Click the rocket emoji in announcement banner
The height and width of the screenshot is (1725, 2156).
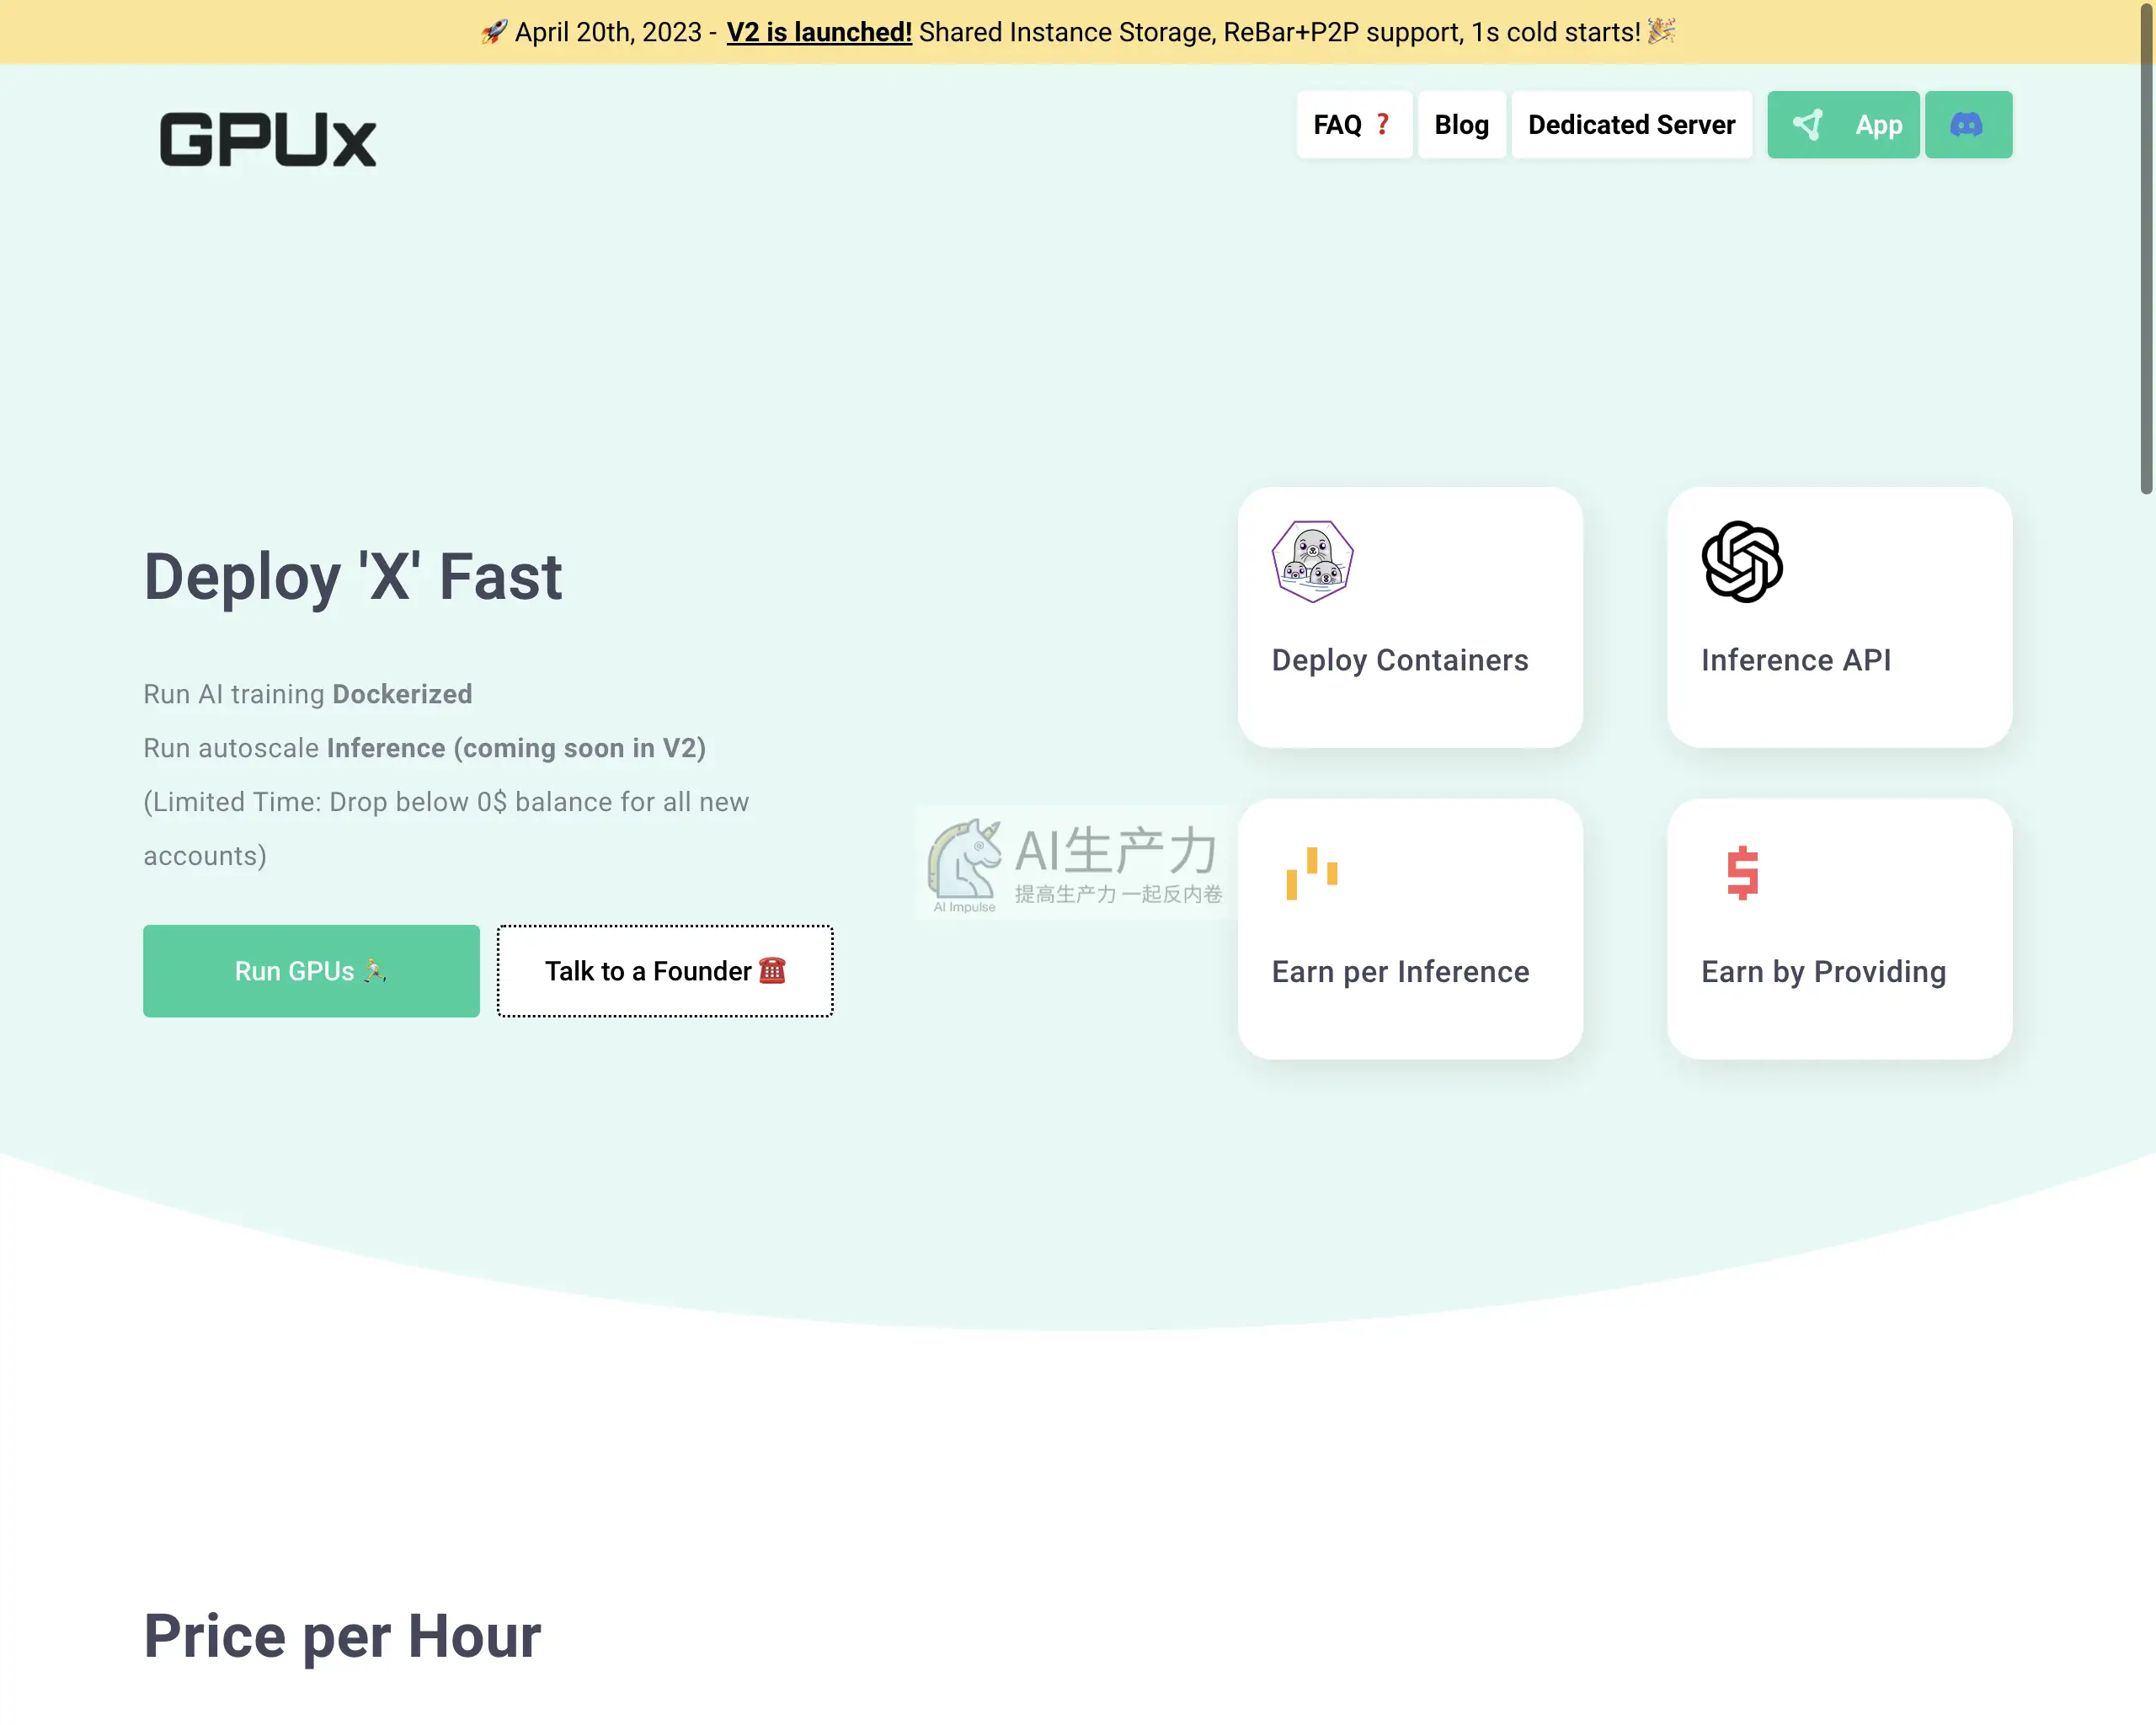(494, 32)
